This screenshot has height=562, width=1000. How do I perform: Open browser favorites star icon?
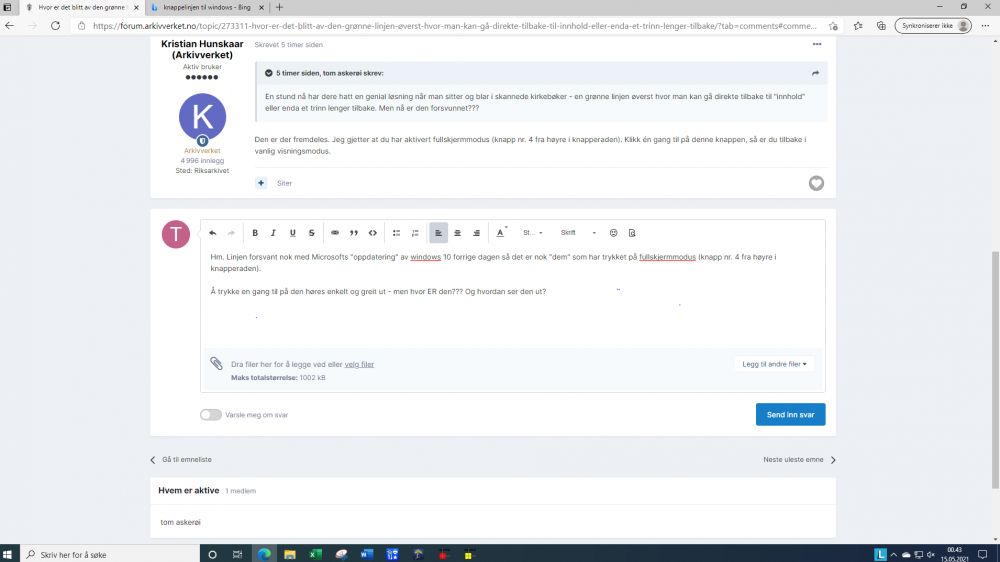[x=858, y=26]
